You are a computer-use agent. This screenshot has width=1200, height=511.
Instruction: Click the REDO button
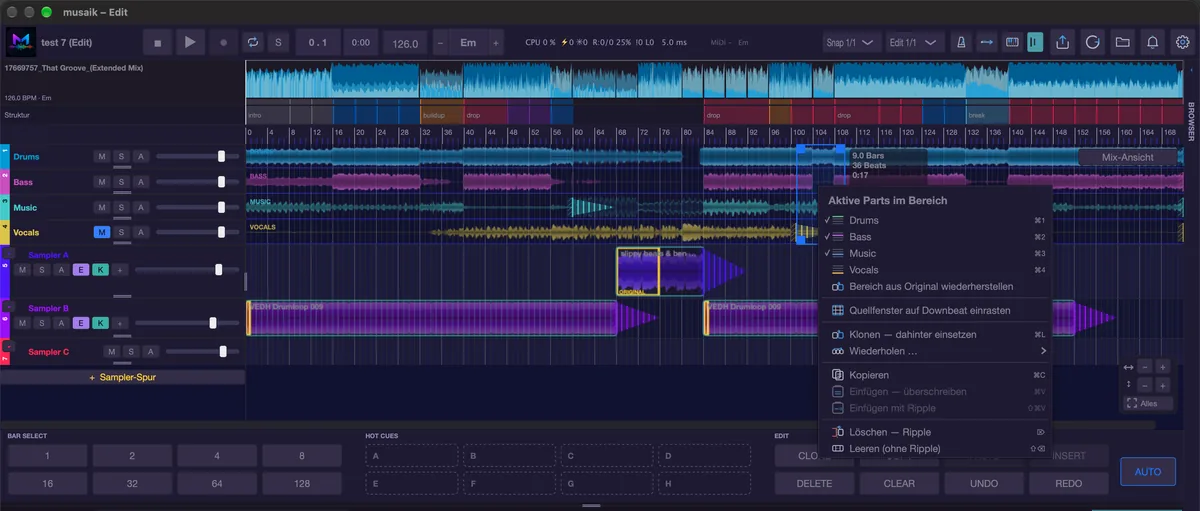[x=1069, y=483]
